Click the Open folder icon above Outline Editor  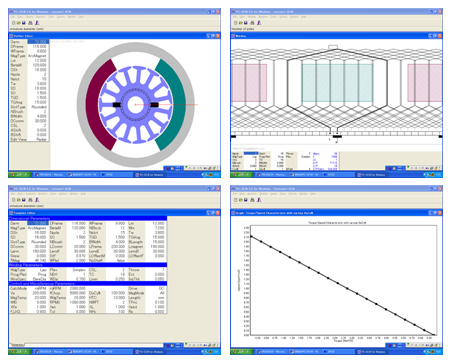[x=19, y=23]
